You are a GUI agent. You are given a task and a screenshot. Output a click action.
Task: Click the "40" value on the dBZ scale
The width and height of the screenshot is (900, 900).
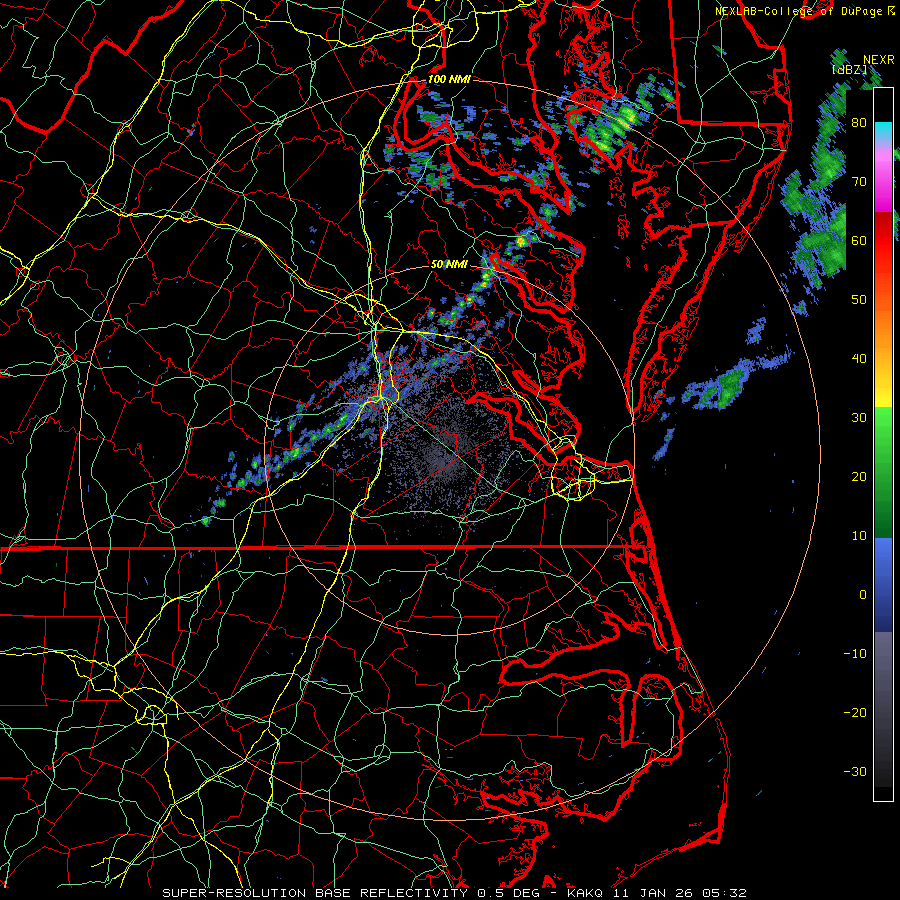click(x=859, y=359)
